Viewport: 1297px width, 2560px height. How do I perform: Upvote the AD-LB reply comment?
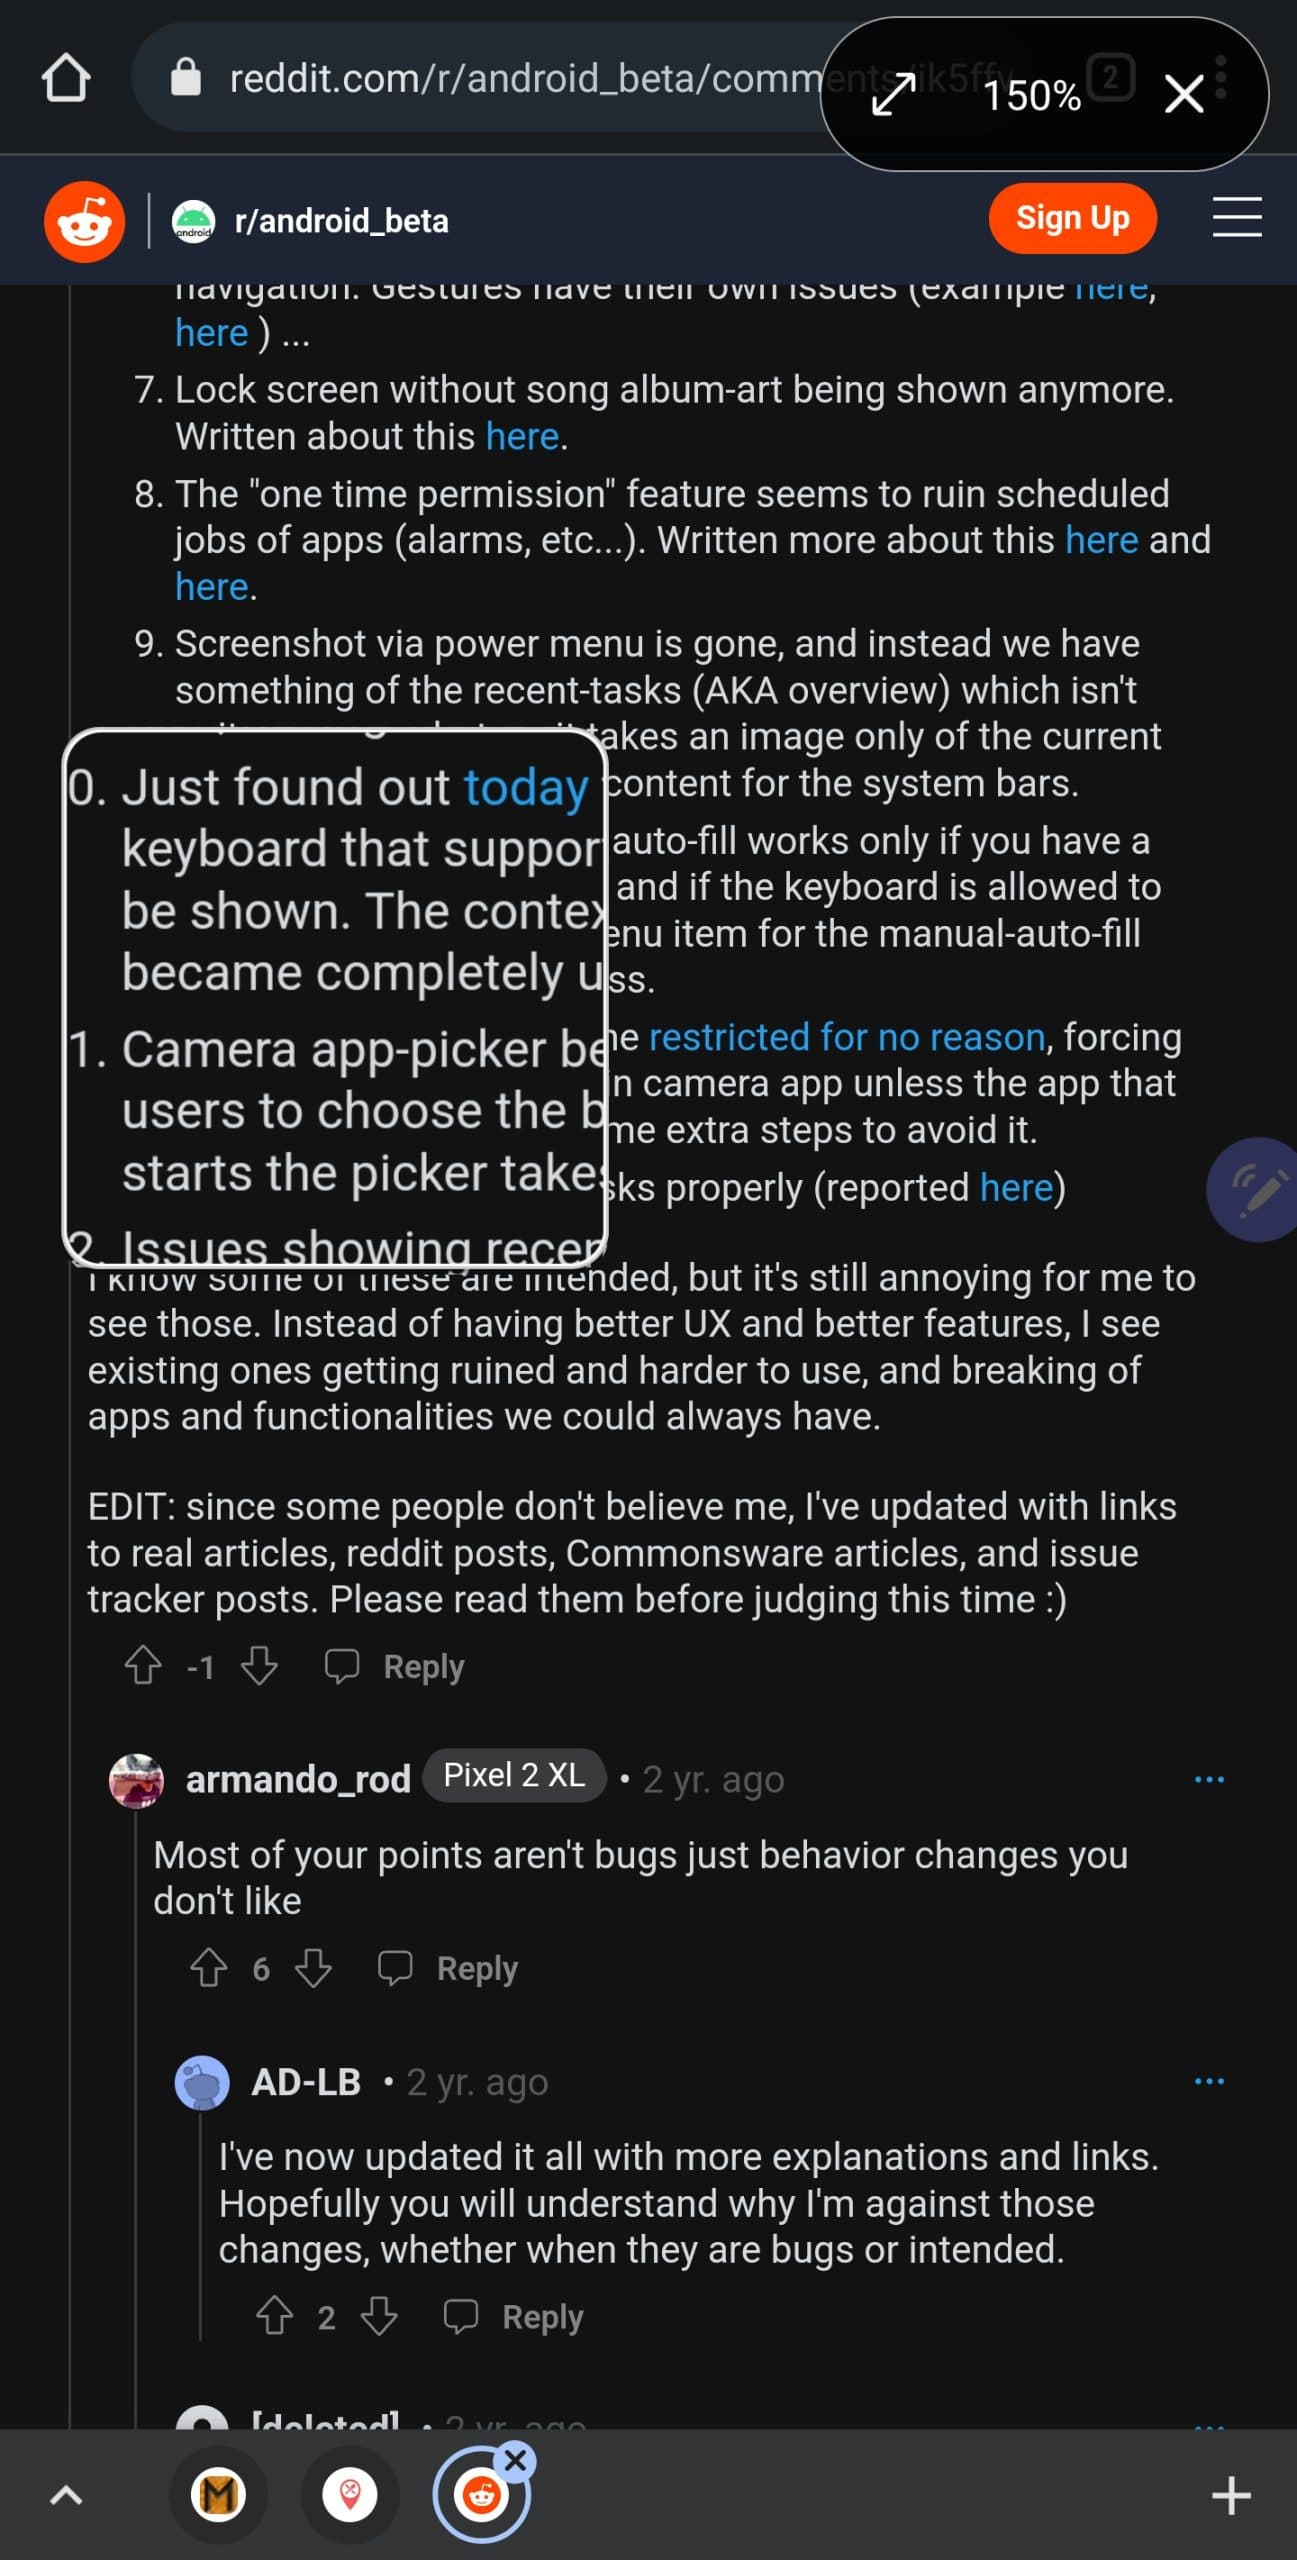point(275,2316)
